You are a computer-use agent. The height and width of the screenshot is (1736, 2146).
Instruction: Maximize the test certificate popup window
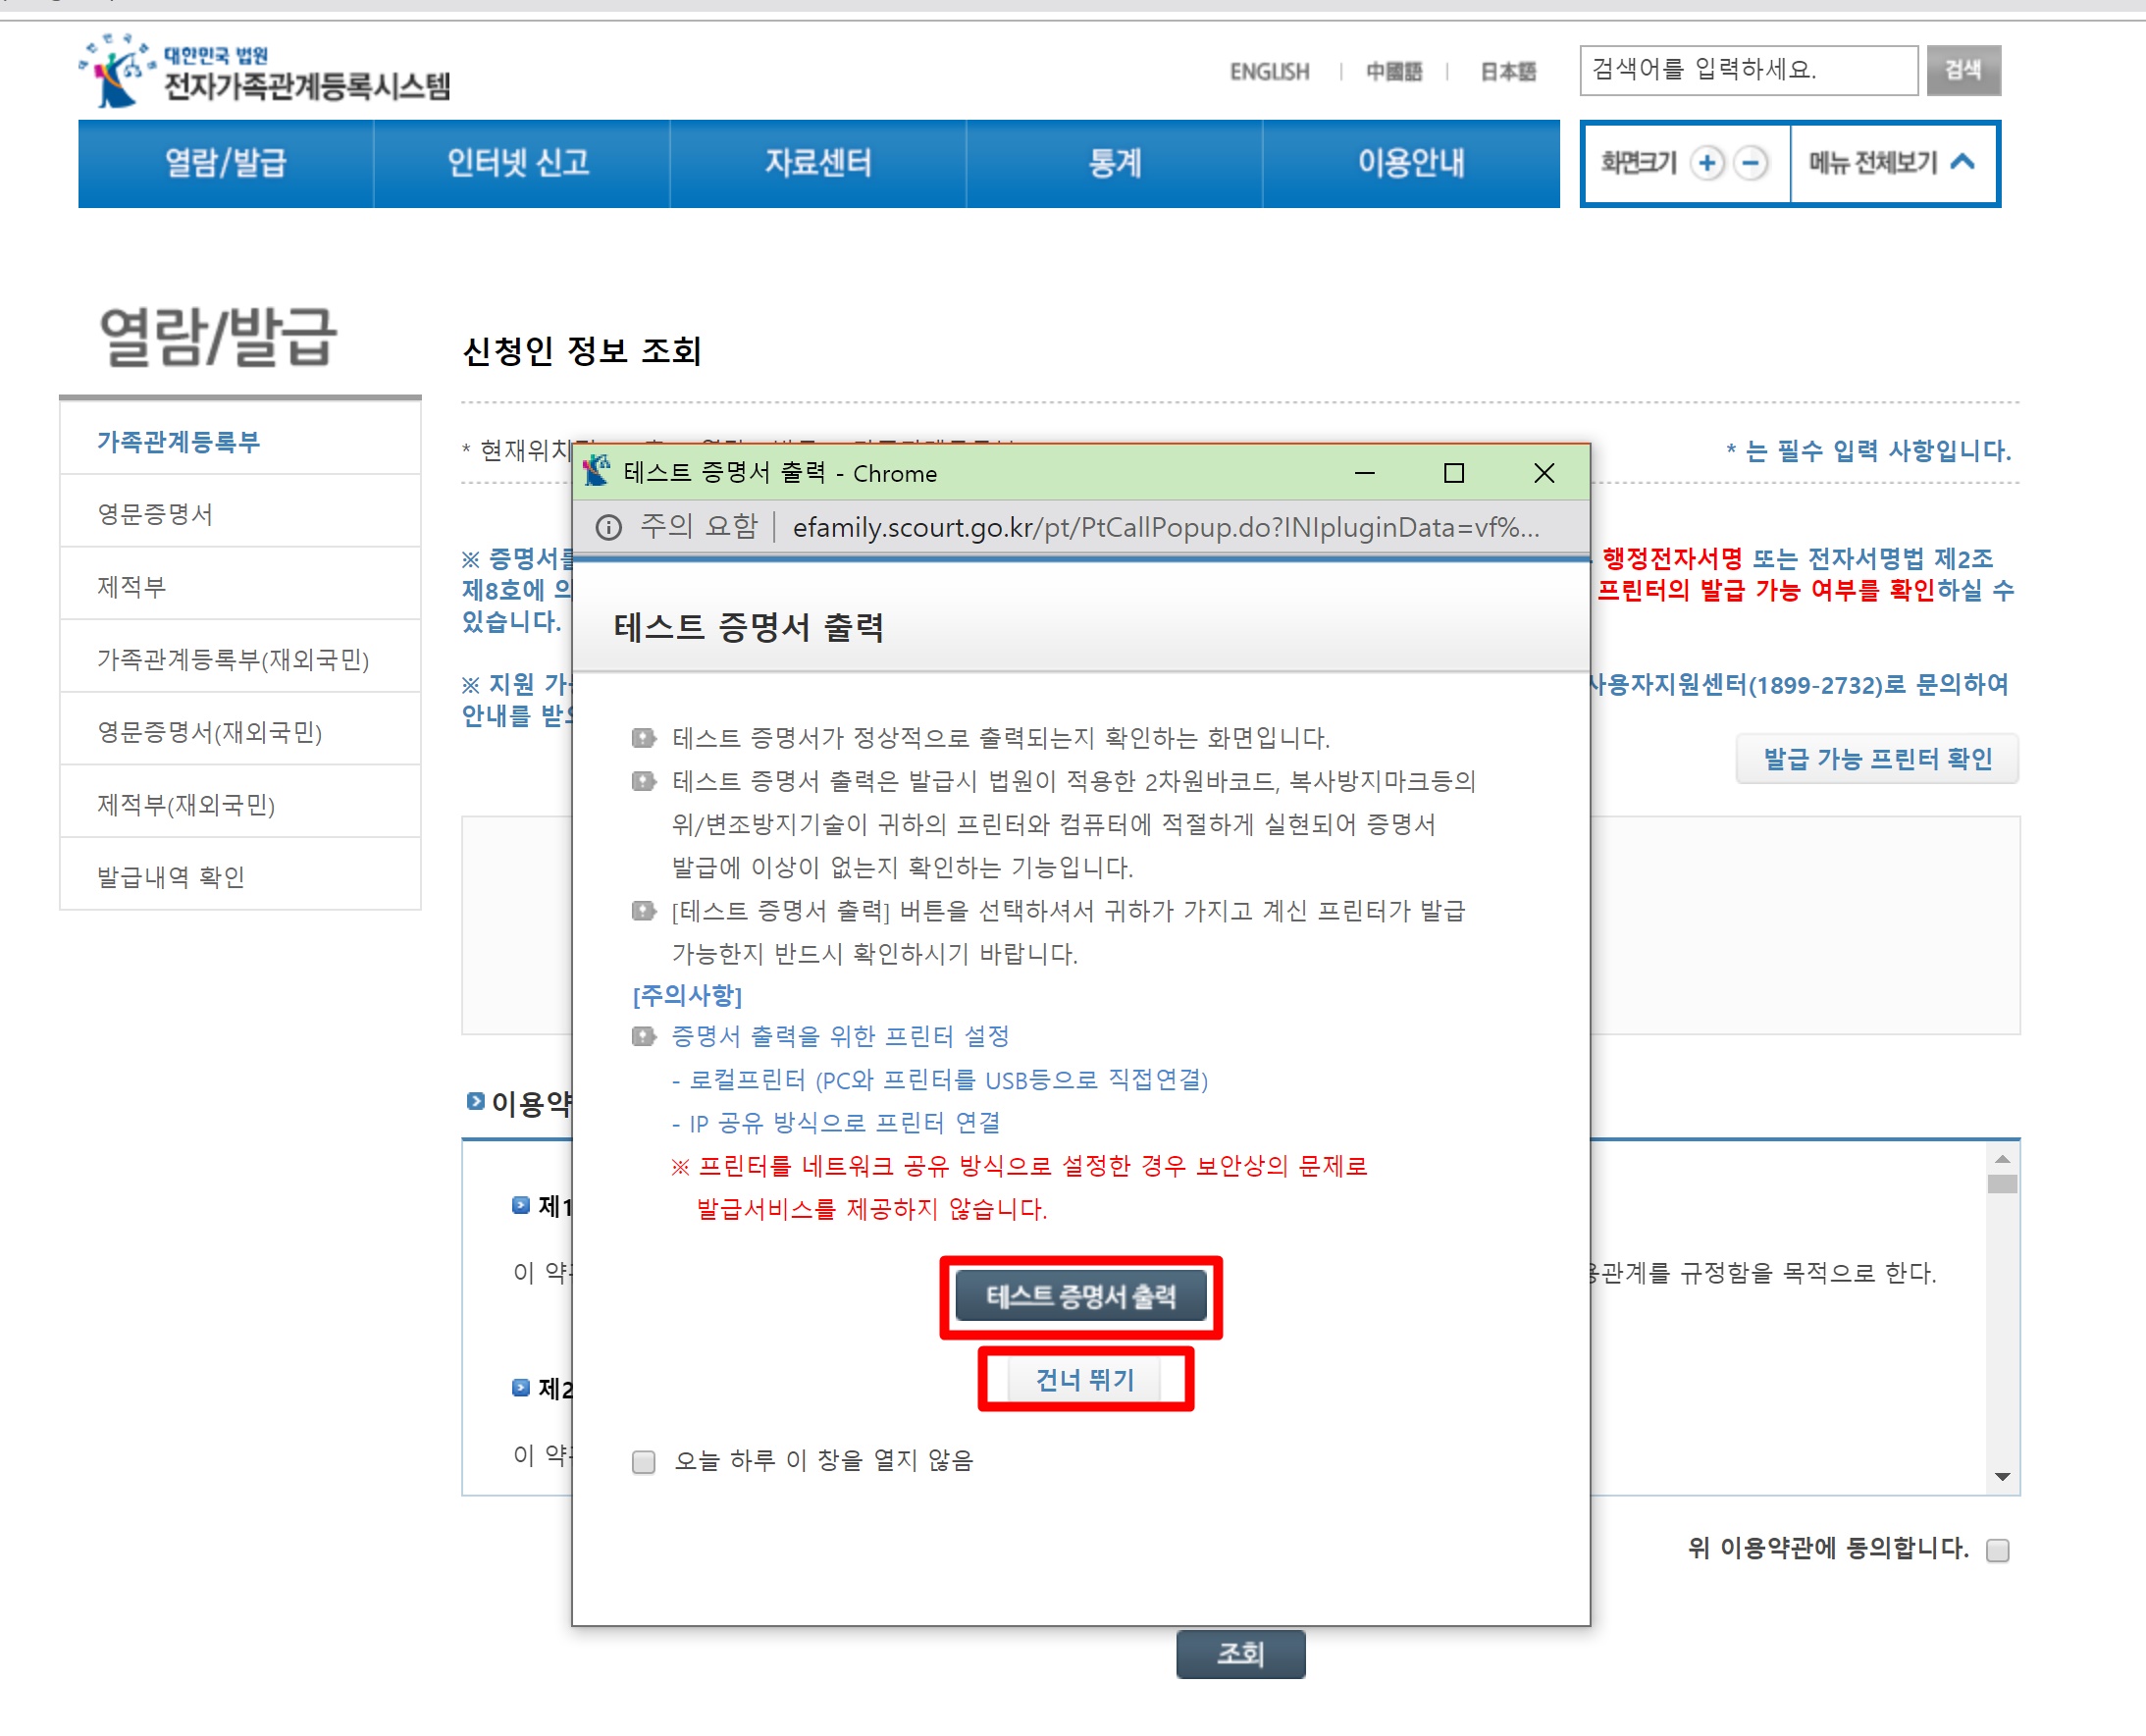pos(1453,473)
